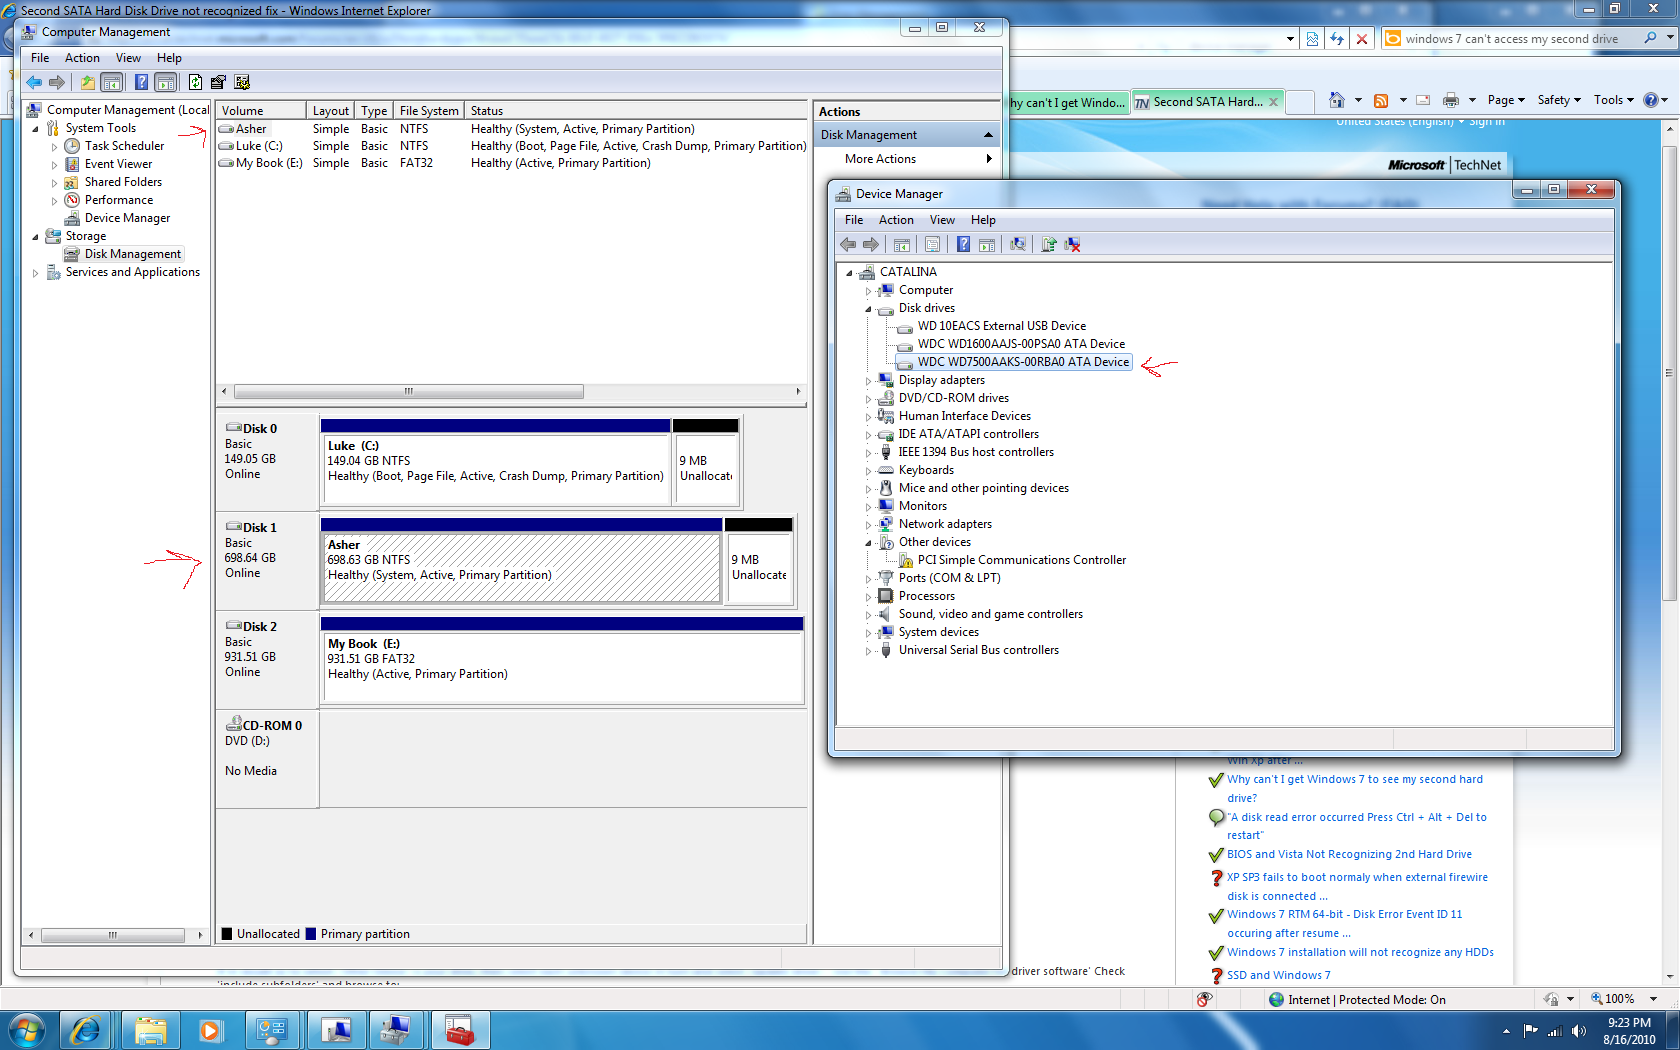The width and height of the screenshot is (1680, 1050).
Task: Open disk Properties icon in Computer Management toolbar
Action: (x=218, y=82)
